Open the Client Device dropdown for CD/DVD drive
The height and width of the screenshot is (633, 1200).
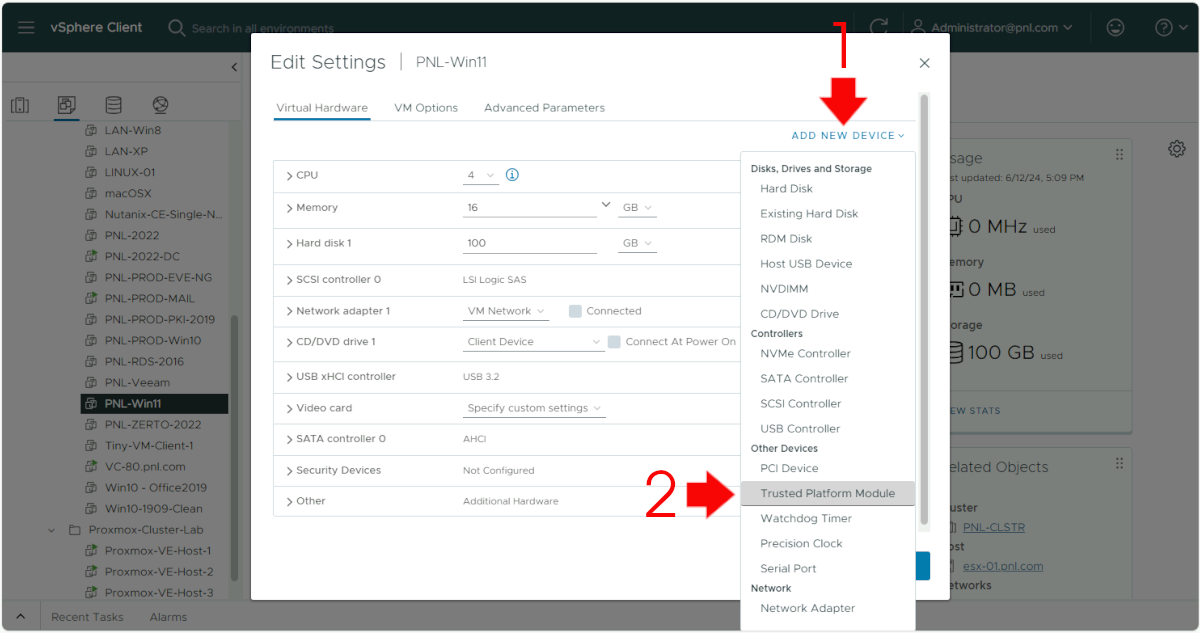(533, 341)
